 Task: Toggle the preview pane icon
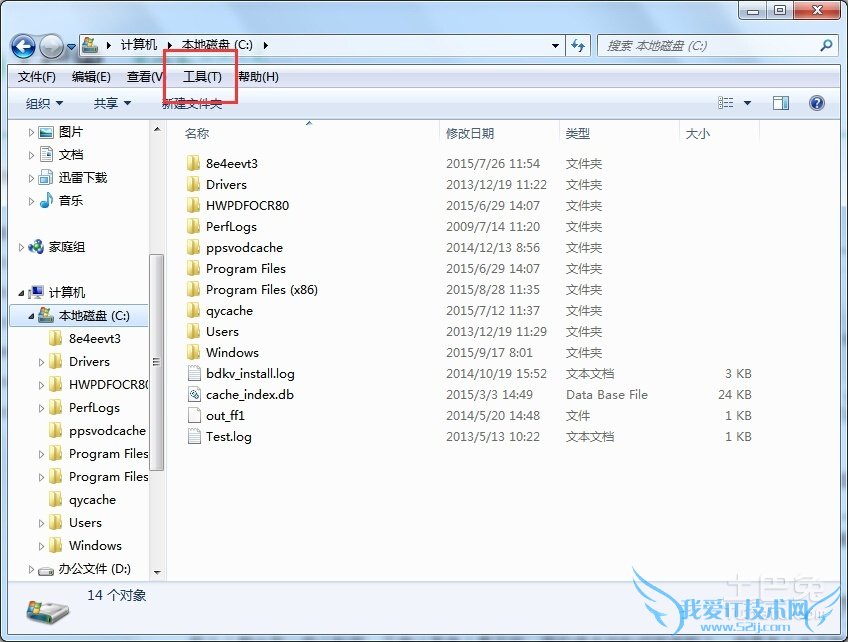click(x=781, y=103)
